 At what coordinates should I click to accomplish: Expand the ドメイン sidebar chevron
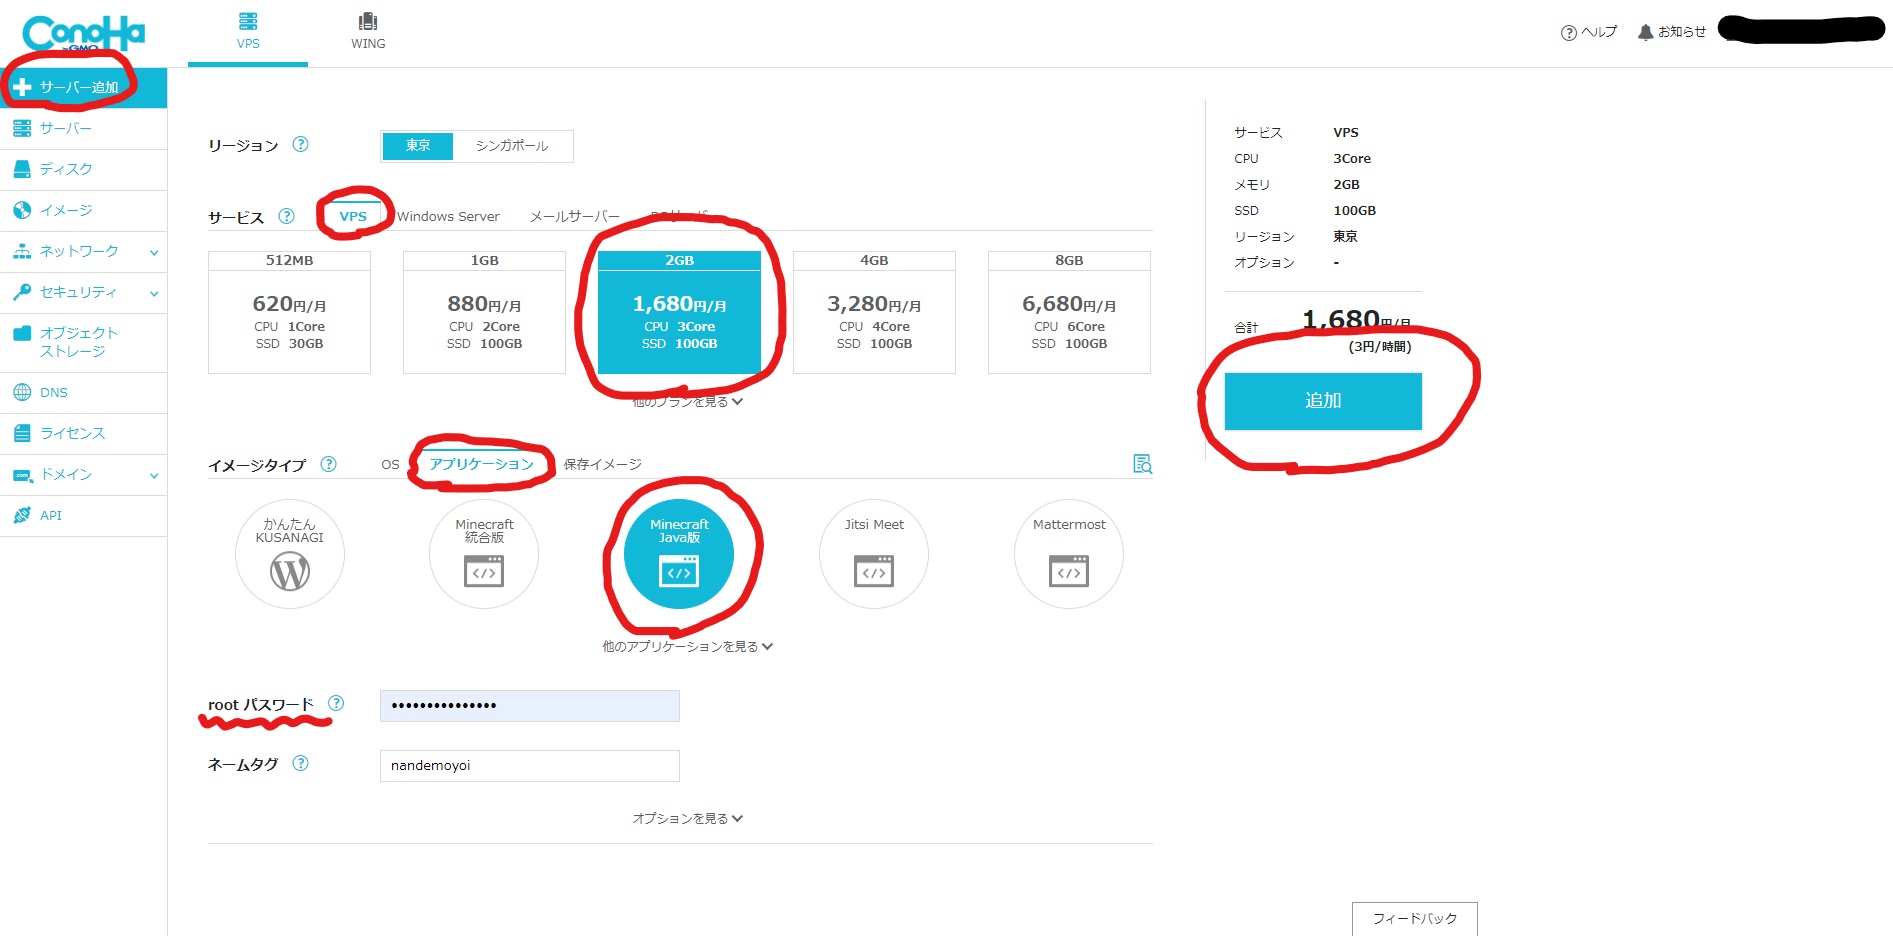coord(154,475)
